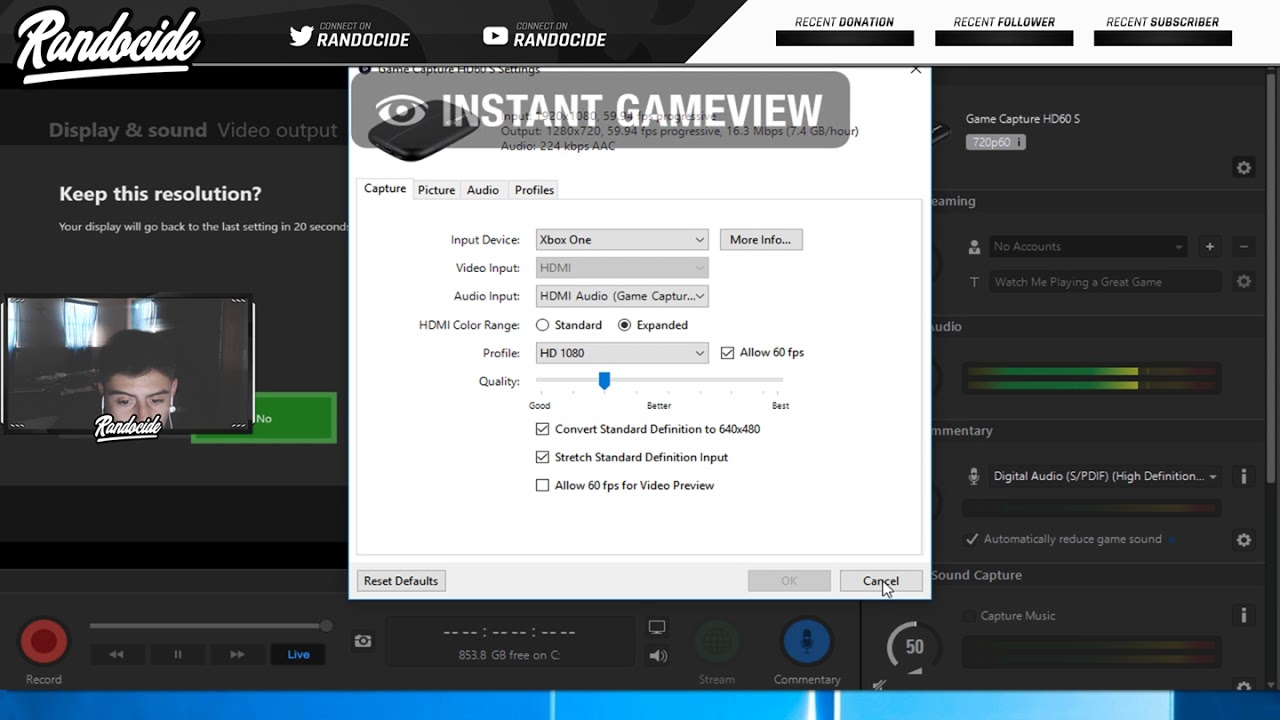
Task: Click the 853.8 GB free on C: text
Action: point(510,655)
